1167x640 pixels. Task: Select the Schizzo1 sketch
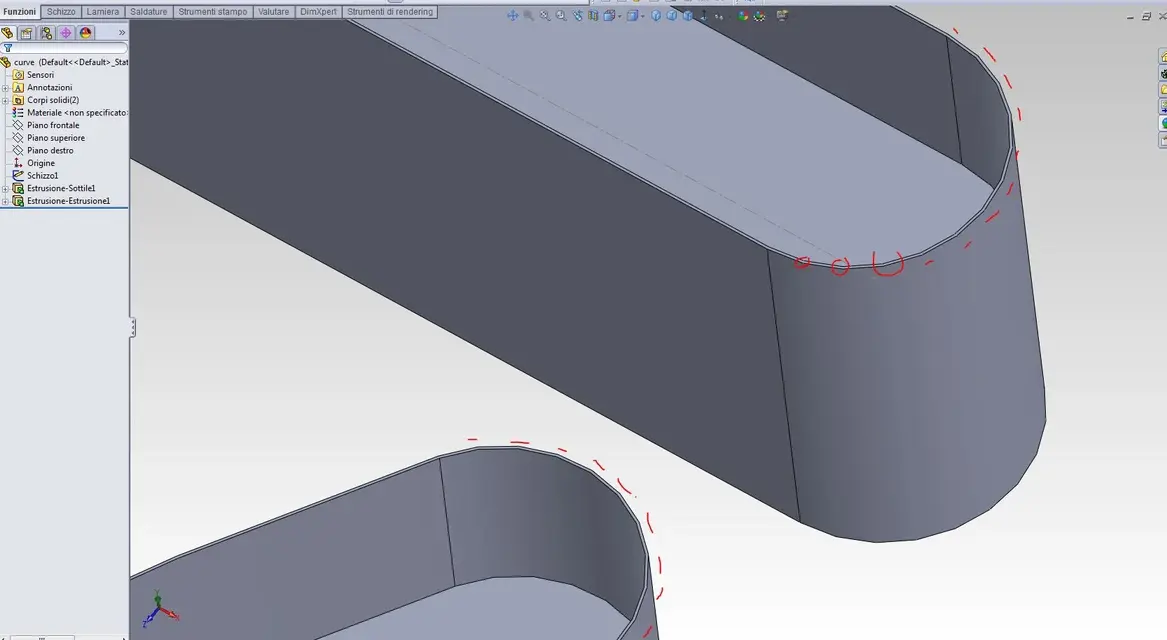42,176
